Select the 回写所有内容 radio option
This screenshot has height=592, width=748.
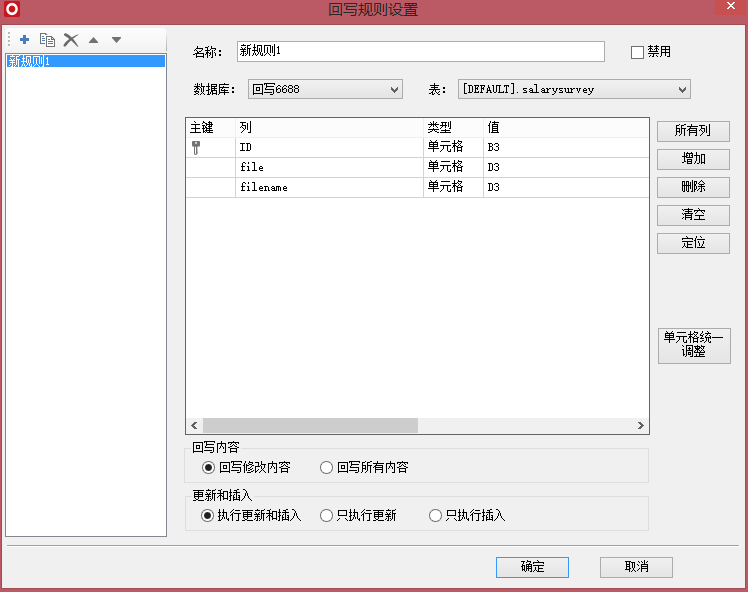tap(364, 467)
